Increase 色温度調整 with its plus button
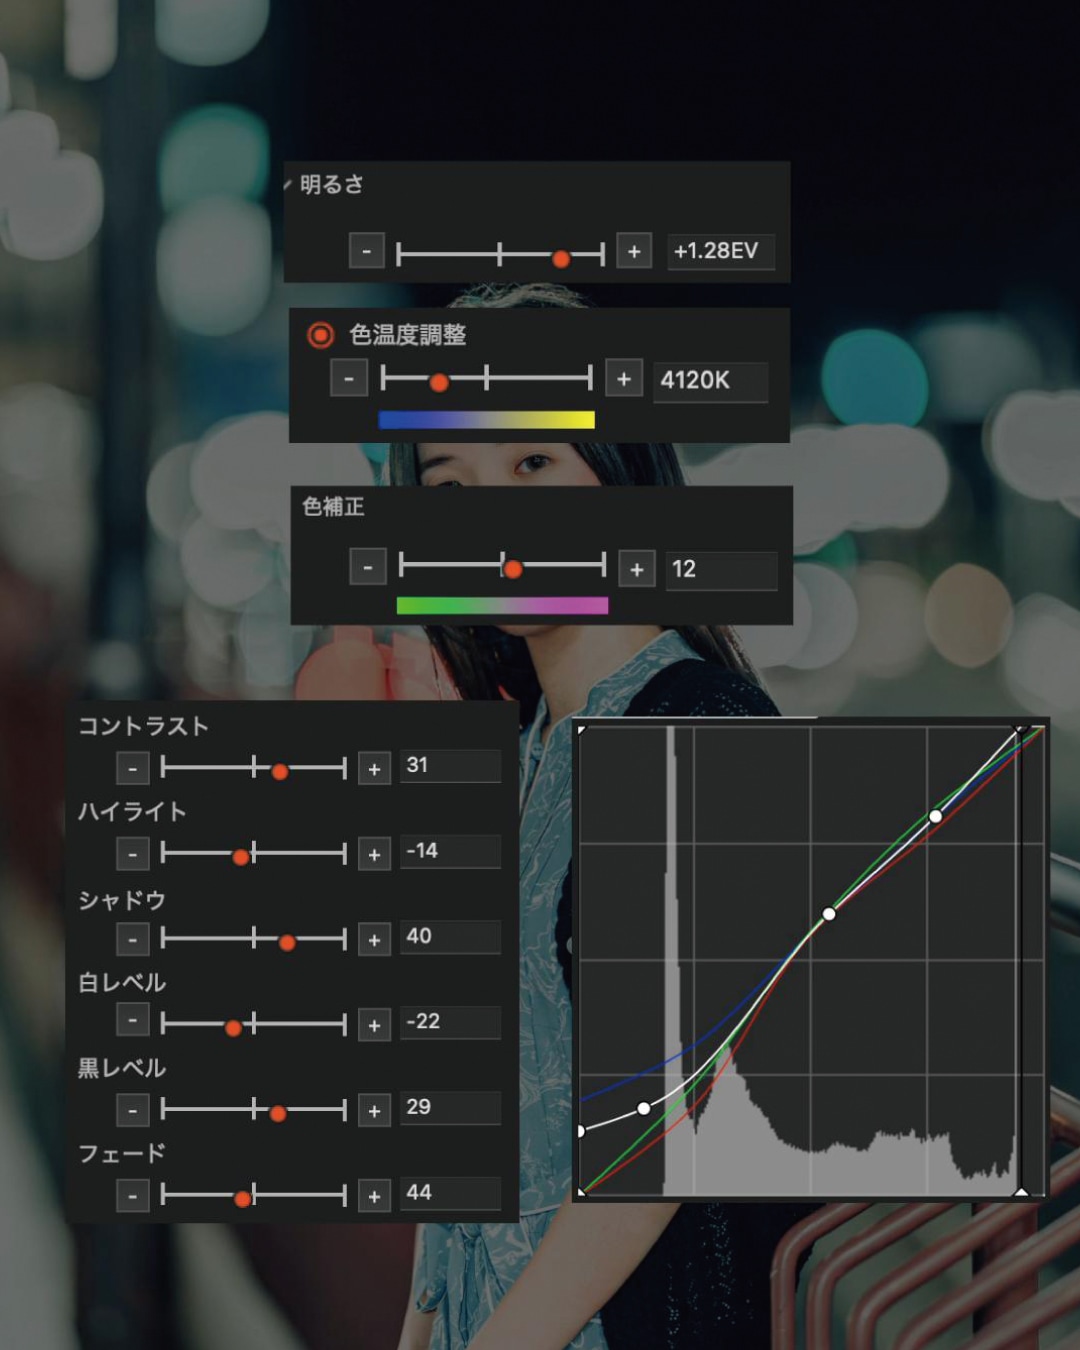 pyautogui.click(x=623, y=379)
